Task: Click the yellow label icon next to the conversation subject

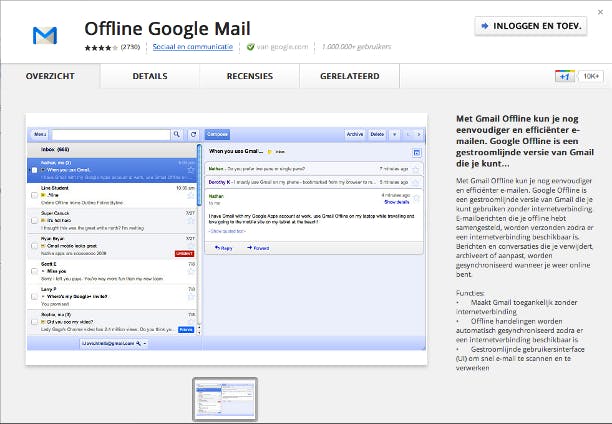Action: point(269,151)
